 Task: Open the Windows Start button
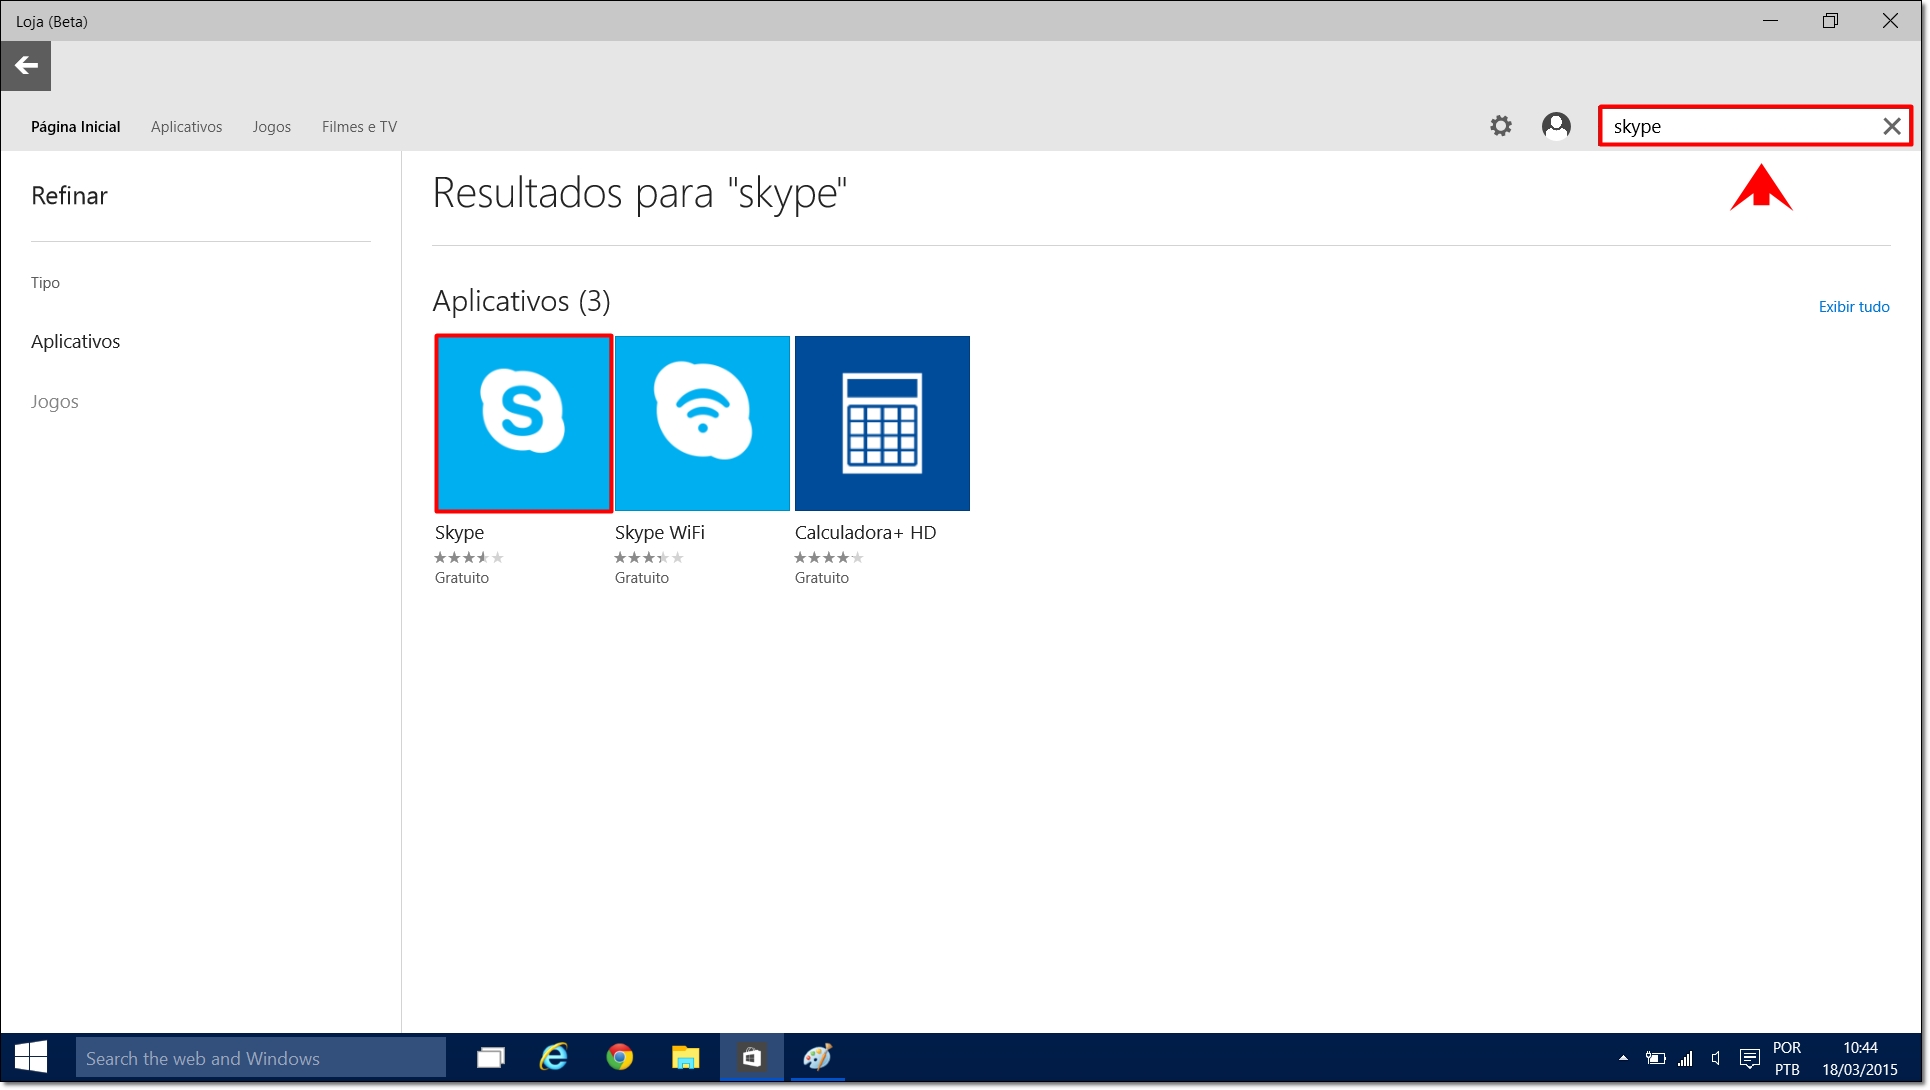(32, 1057)
